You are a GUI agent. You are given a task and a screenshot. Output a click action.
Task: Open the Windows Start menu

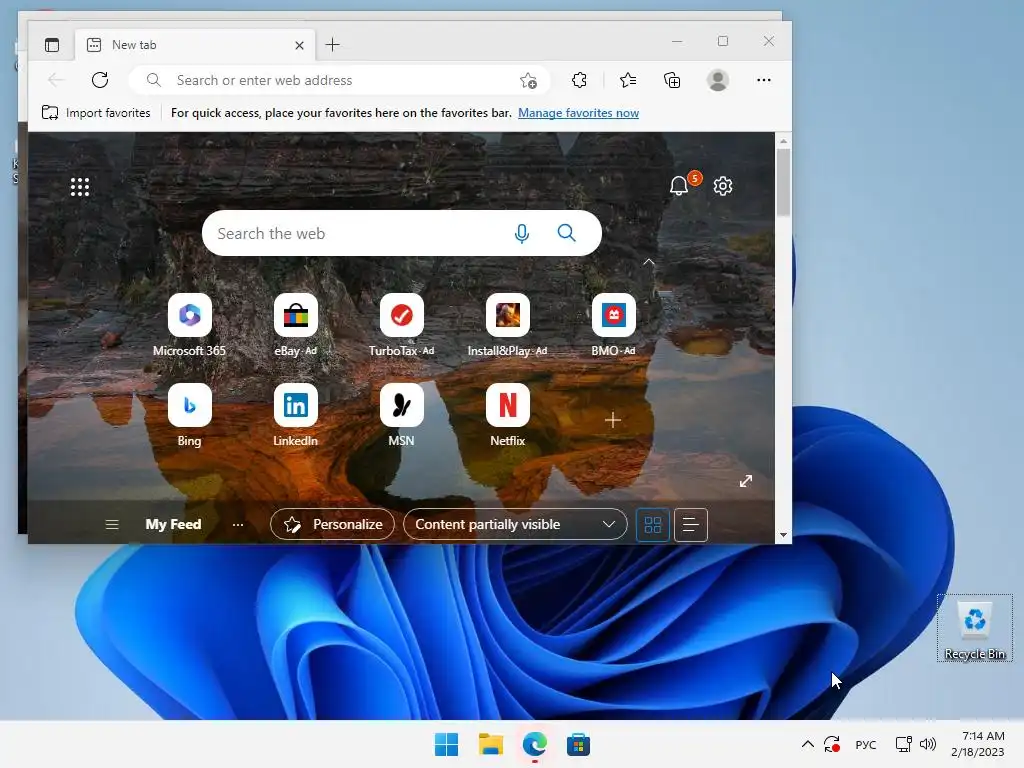click(x=447, y=744)
